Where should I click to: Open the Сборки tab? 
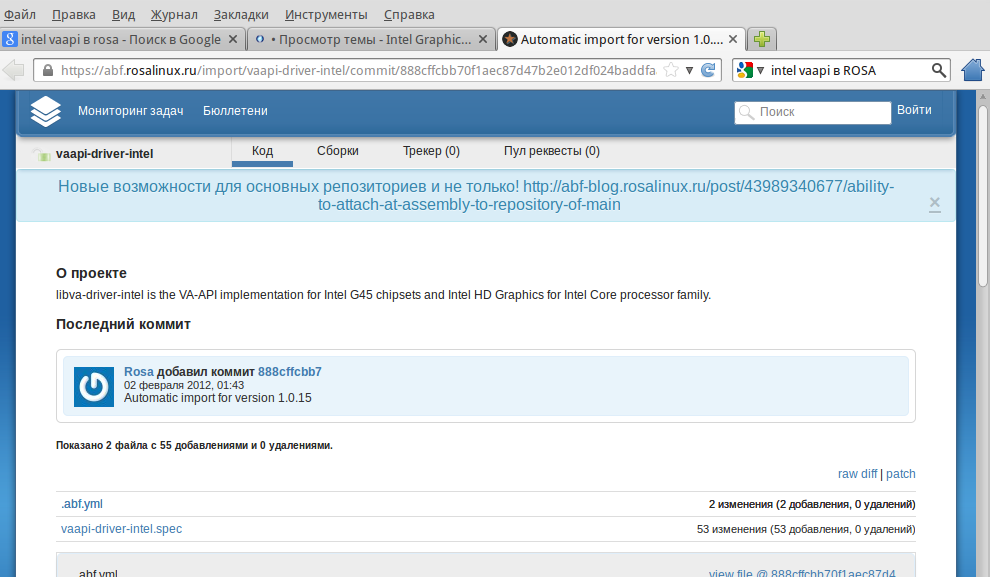coord(338,152)
